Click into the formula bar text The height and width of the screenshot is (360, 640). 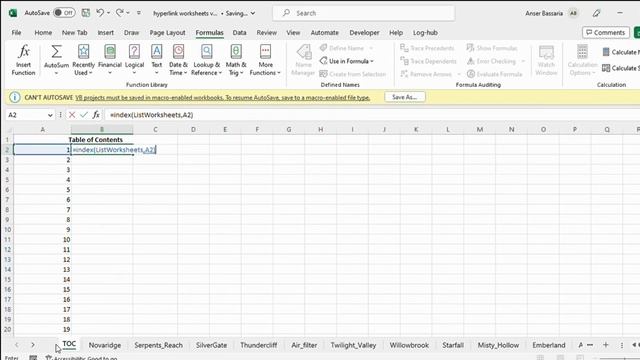pos(152,115)
